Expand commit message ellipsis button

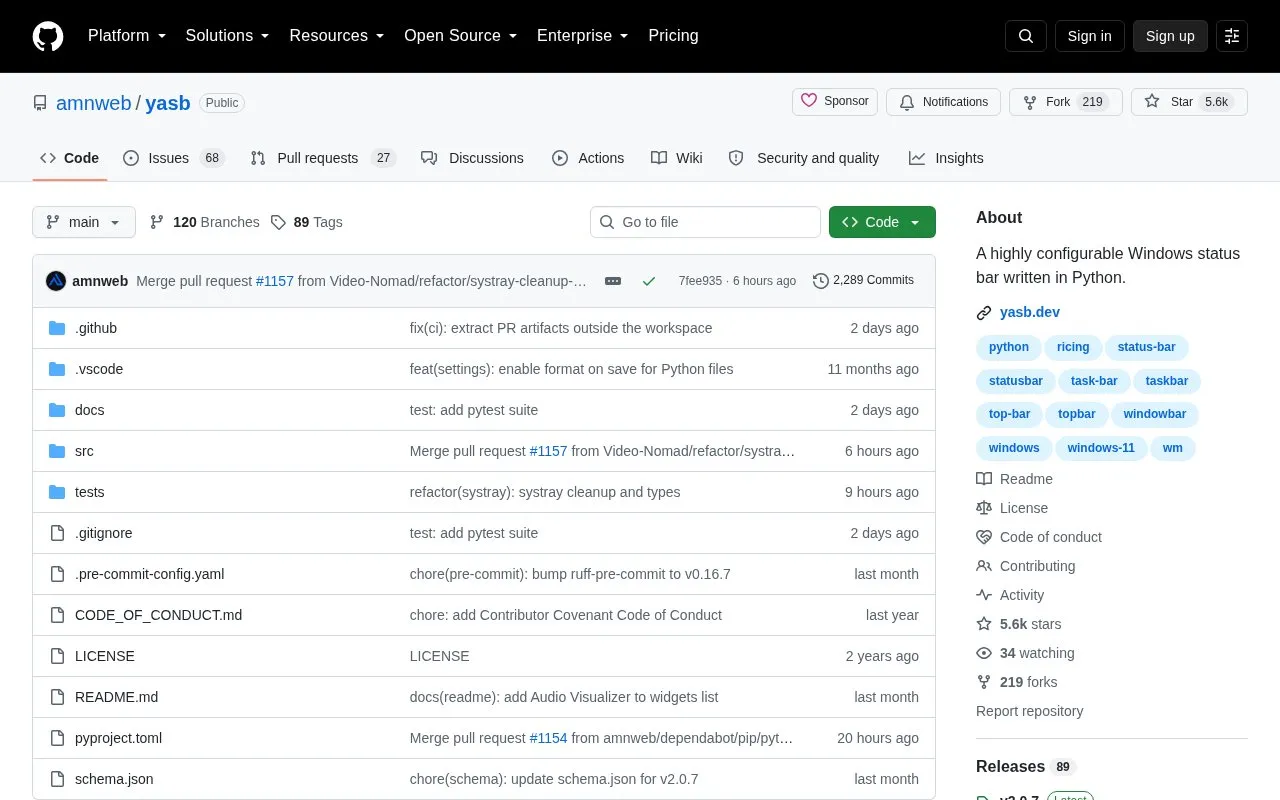coord(613,281)
